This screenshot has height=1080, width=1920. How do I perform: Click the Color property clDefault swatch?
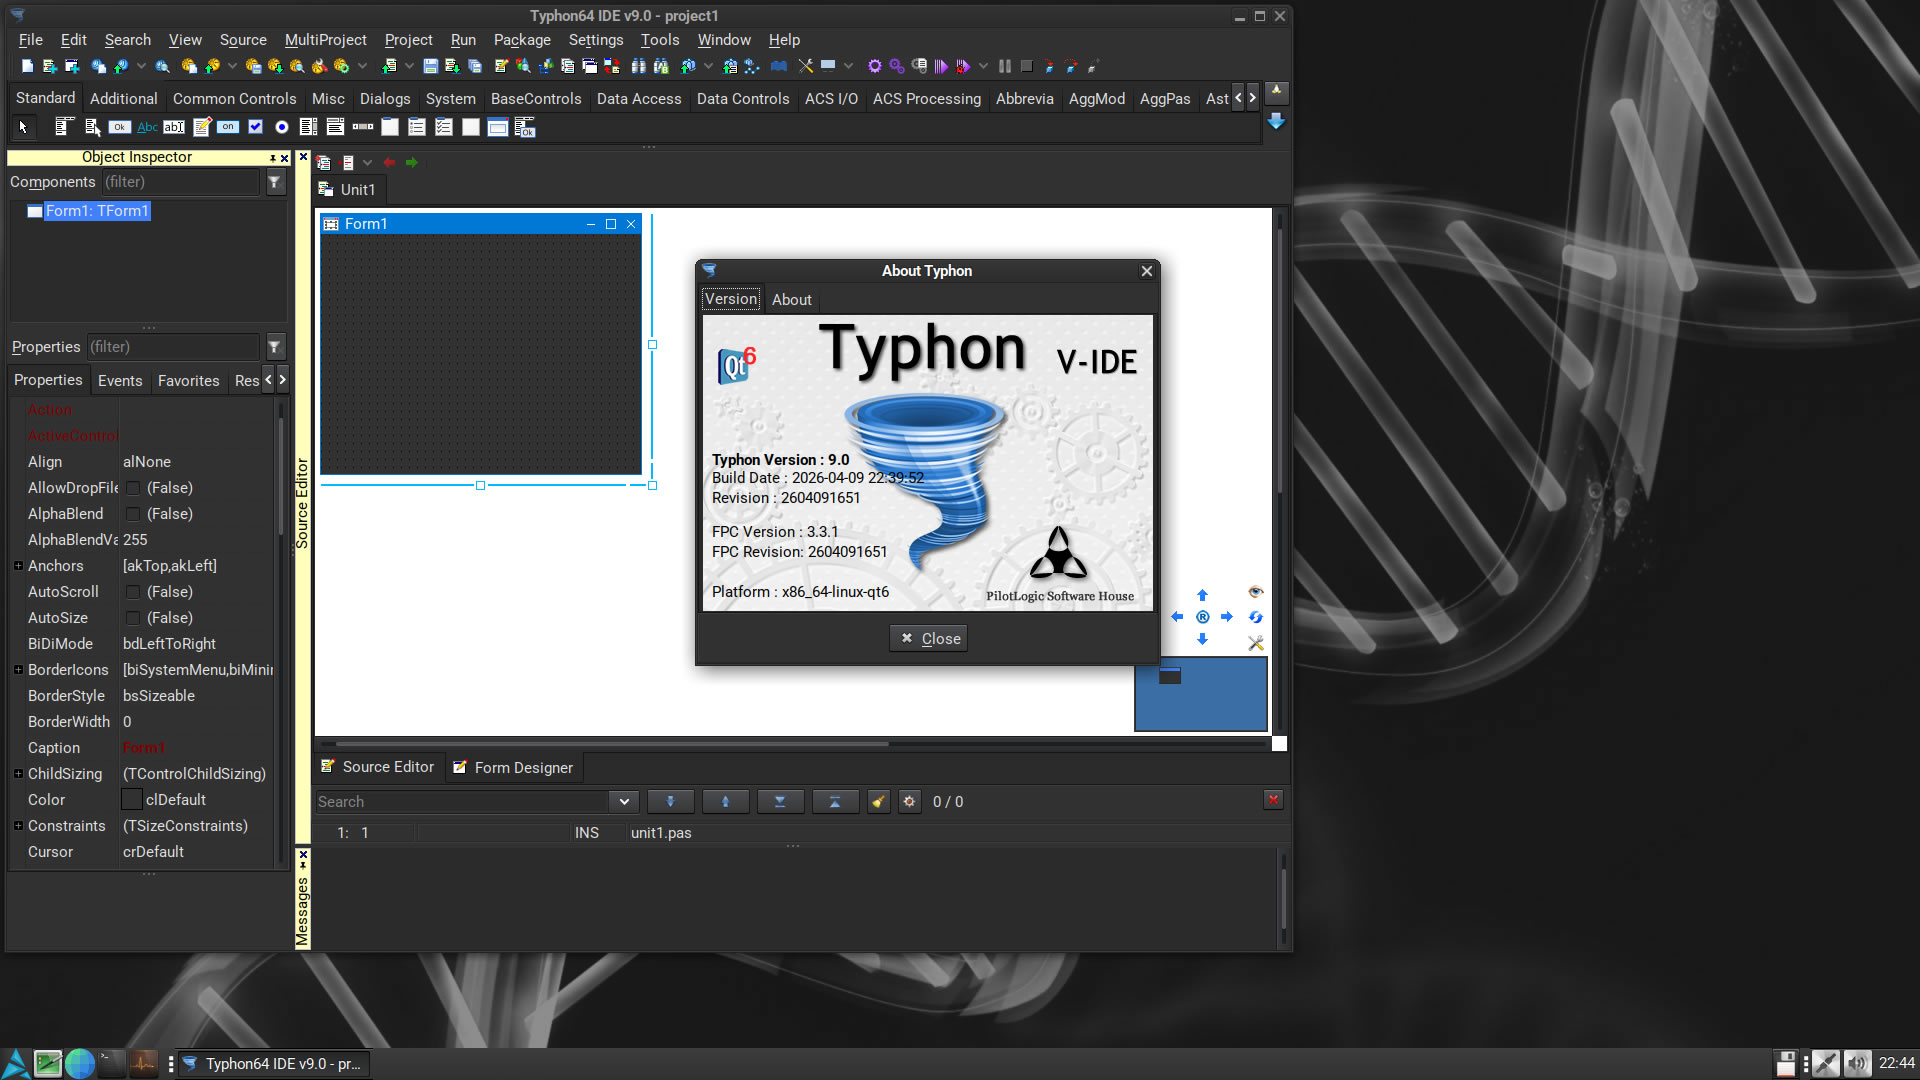point(131,800)
